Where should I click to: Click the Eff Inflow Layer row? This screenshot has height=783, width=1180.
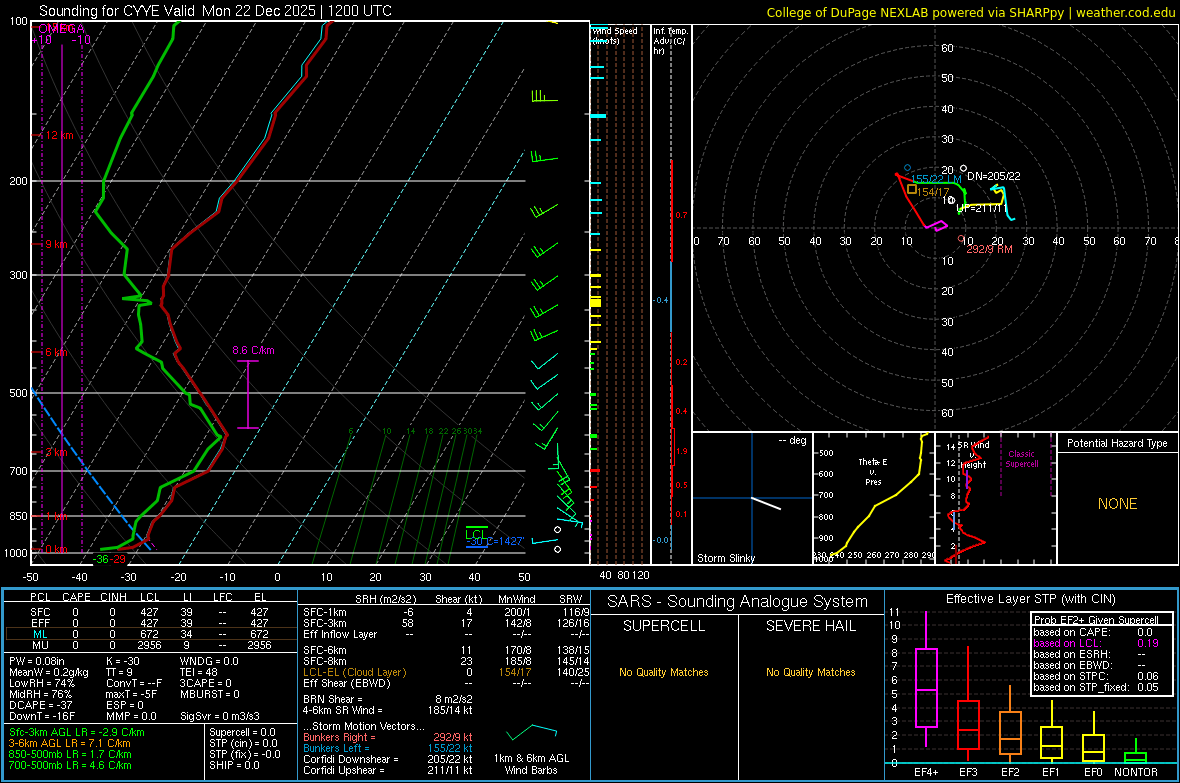point(446,634)
